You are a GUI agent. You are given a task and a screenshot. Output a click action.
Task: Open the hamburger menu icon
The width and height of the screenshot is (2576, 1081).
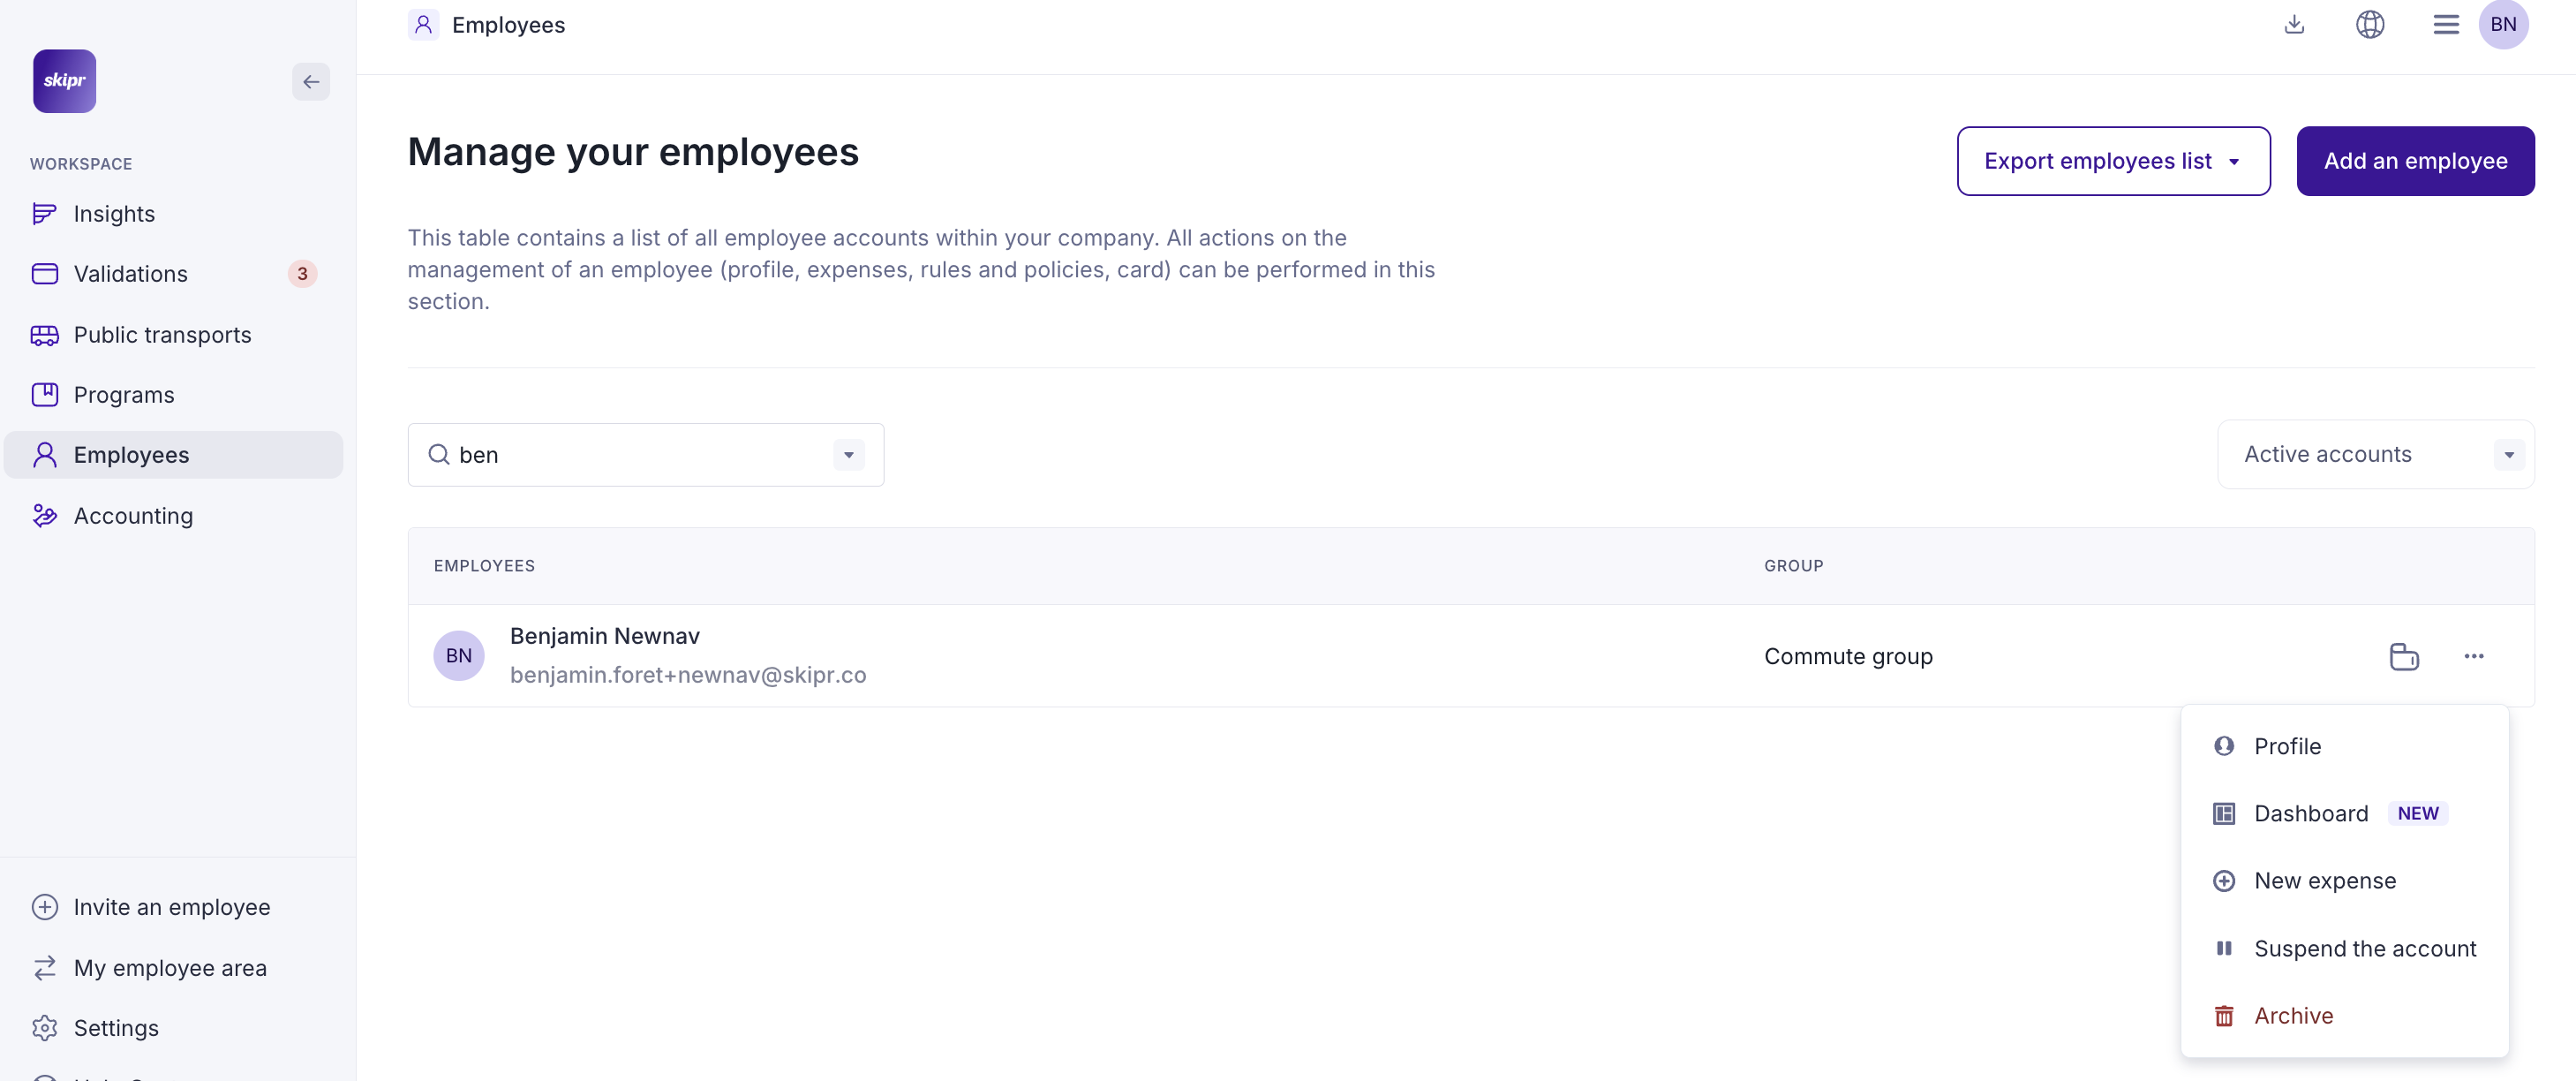tap(2445, 24)
